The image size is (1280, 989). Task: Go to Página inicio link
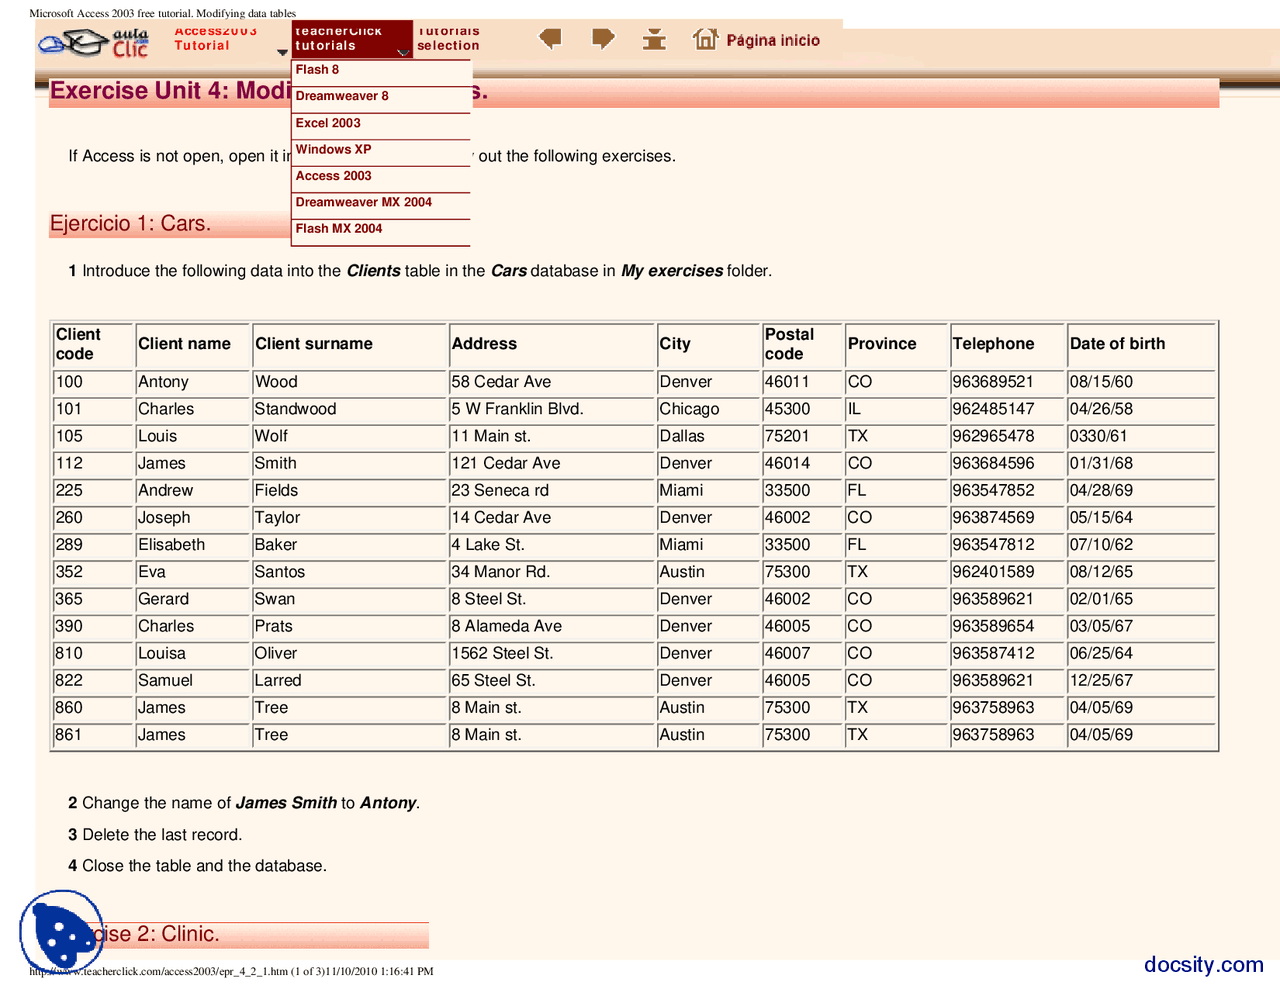pyautogui.click(x=772, y=40)
